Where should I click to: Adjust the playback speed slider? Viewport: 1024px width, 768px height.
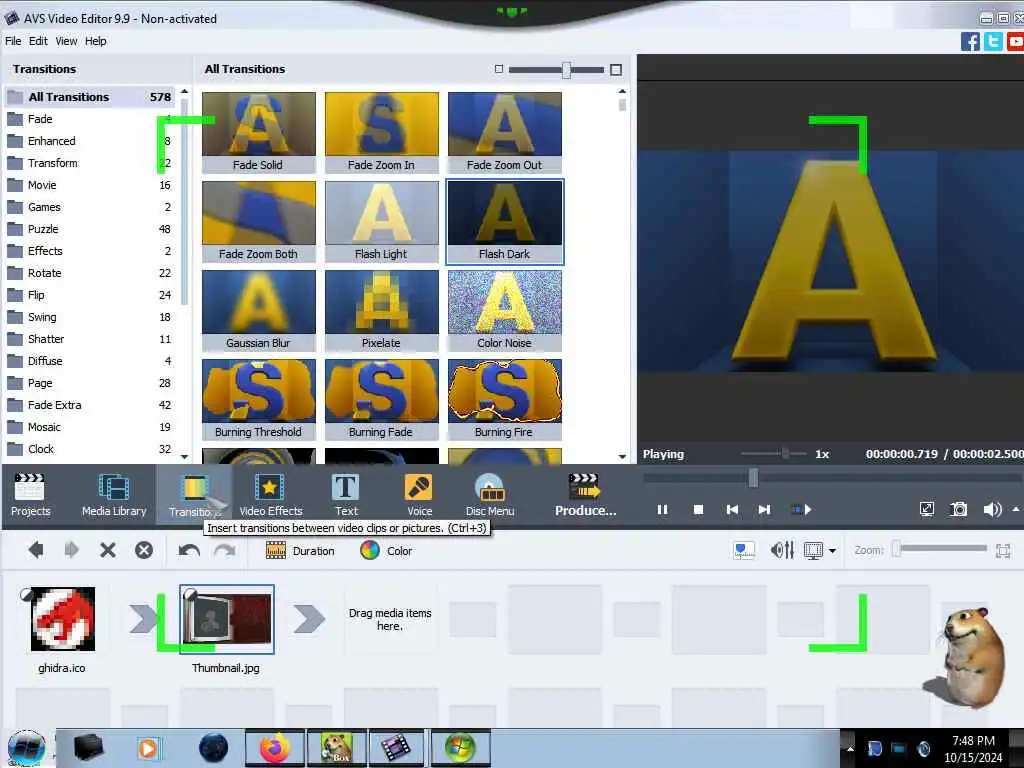[x=775, y=453]
